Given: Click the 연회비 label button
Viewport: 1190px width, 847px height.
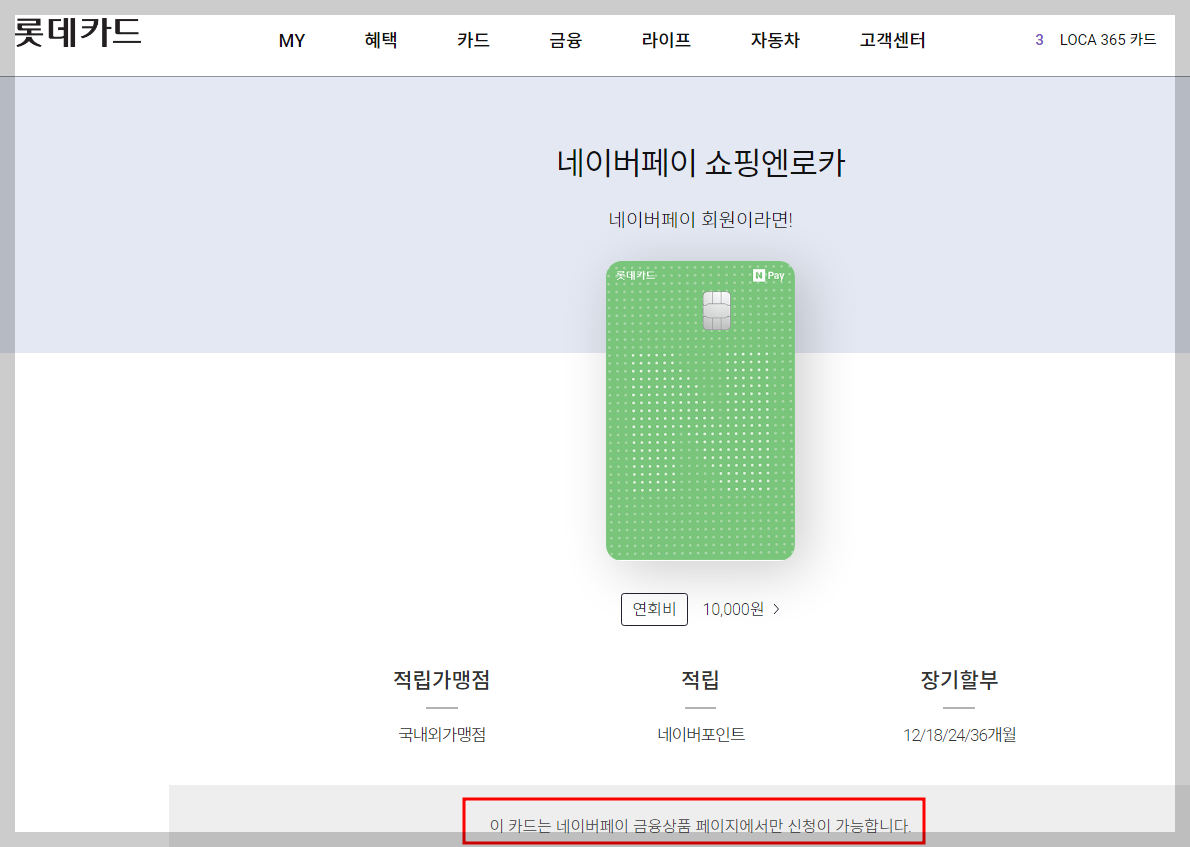Looking at the screenshot, I should click(x=654, y=609).
